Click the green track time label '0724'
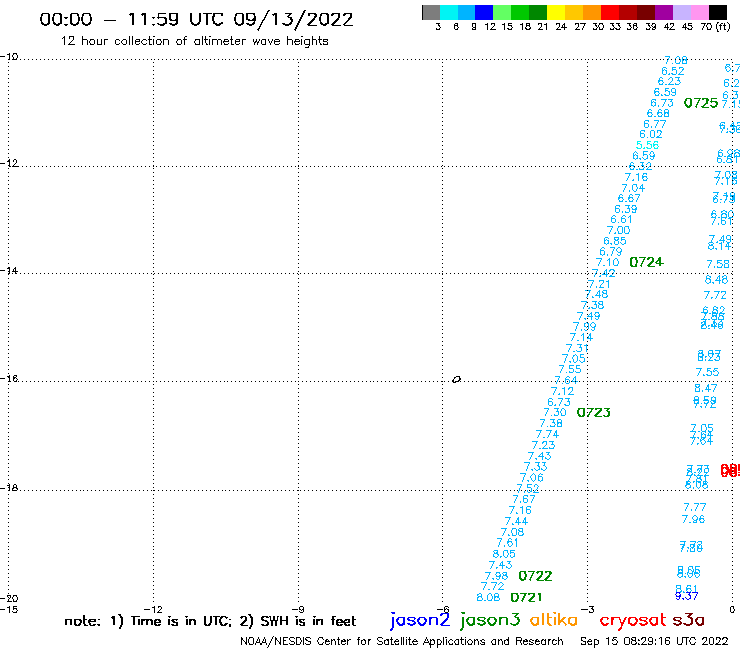This screenshot has width=740, height=650. (x=647, y=262)
